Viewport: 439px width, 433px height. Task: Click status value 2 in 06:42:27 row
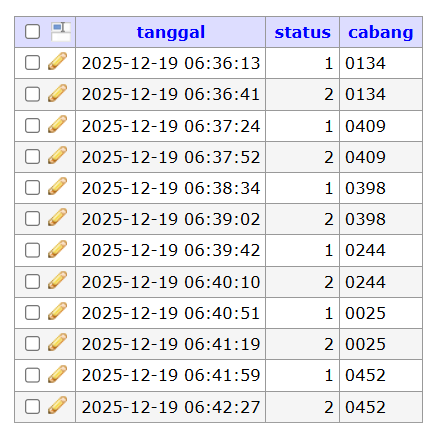(x=329, y=407)
